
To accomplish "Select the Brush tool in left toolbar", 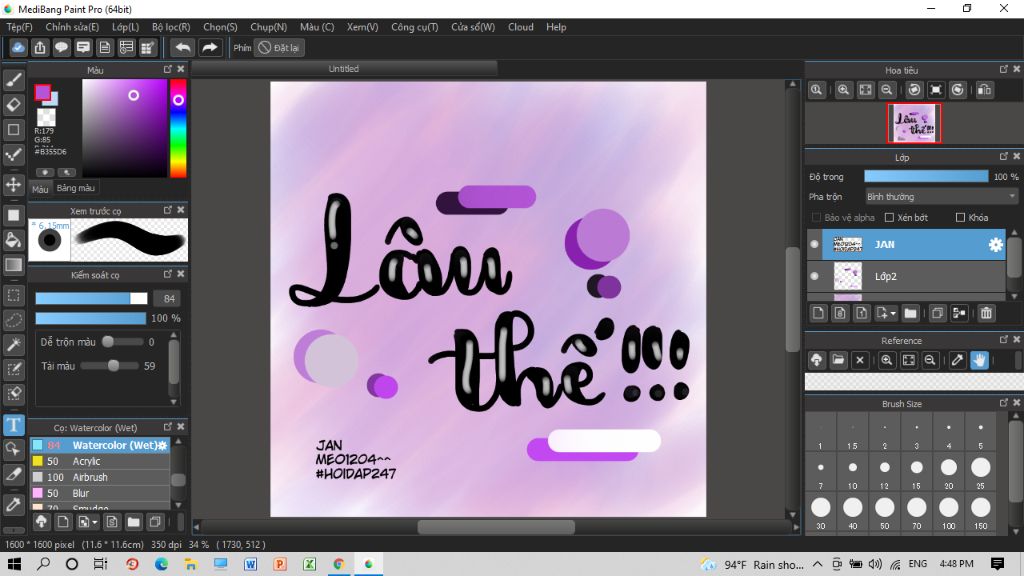I will coord(14,80).
